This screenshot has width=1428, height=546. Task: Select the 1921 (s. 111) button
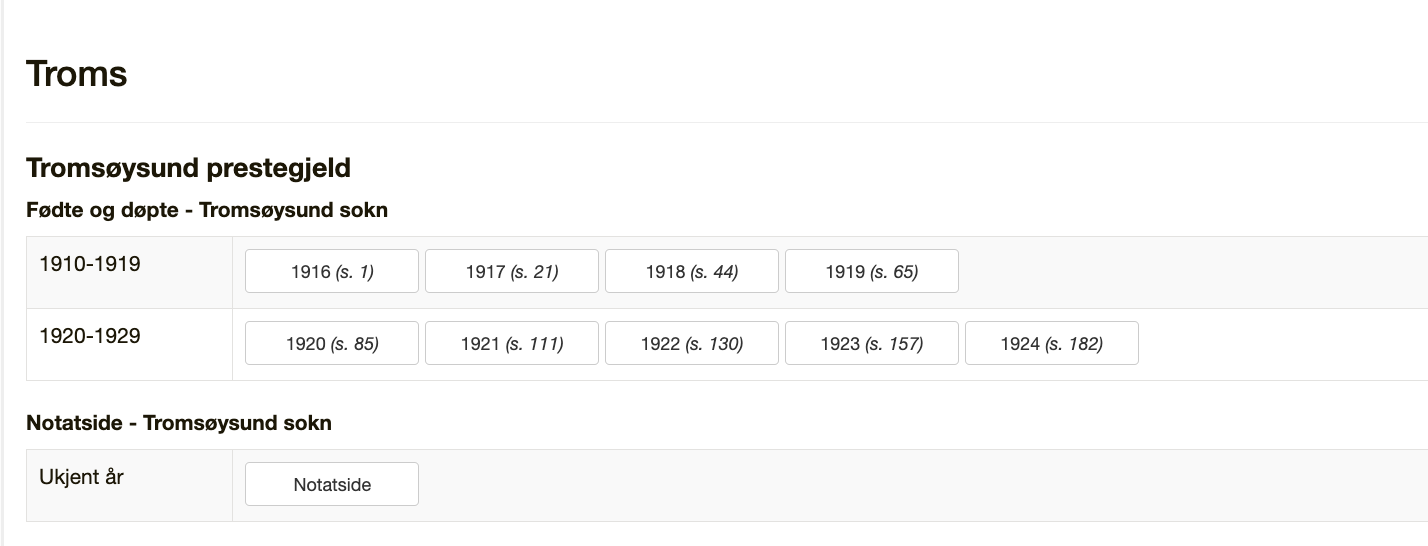coord(512,343)
